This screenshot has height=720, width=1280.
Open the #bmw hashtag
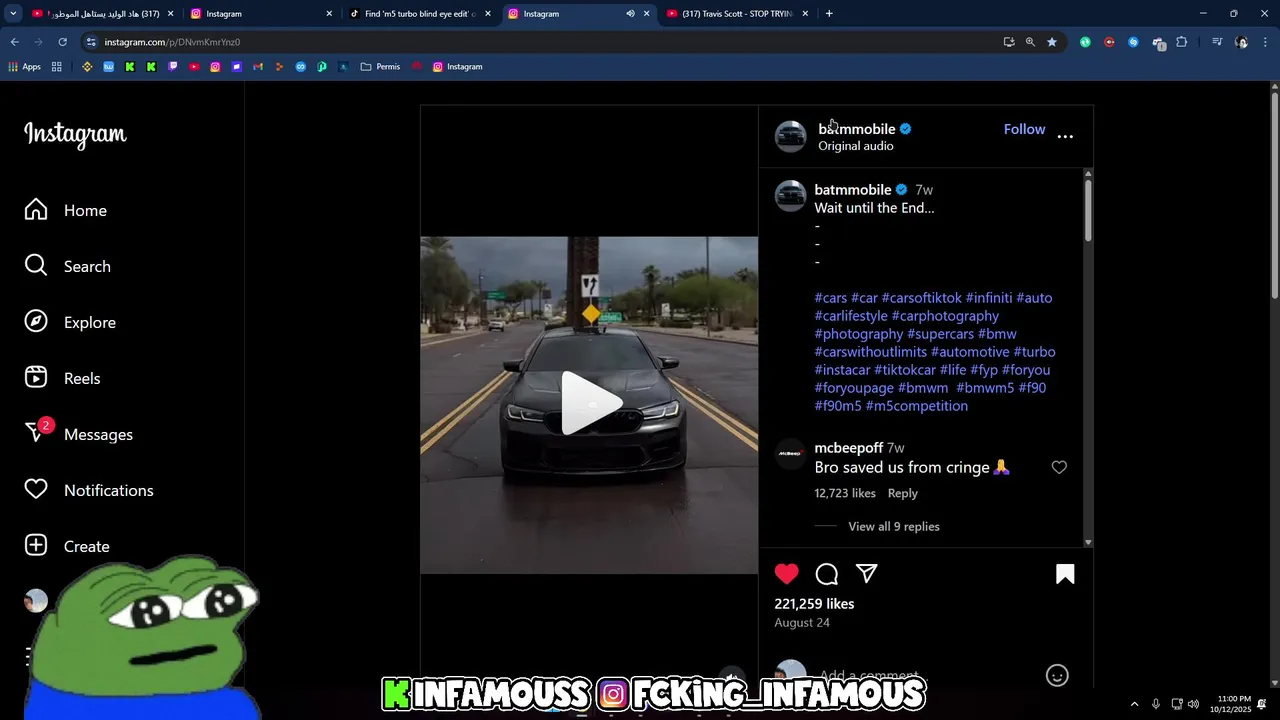997,334
